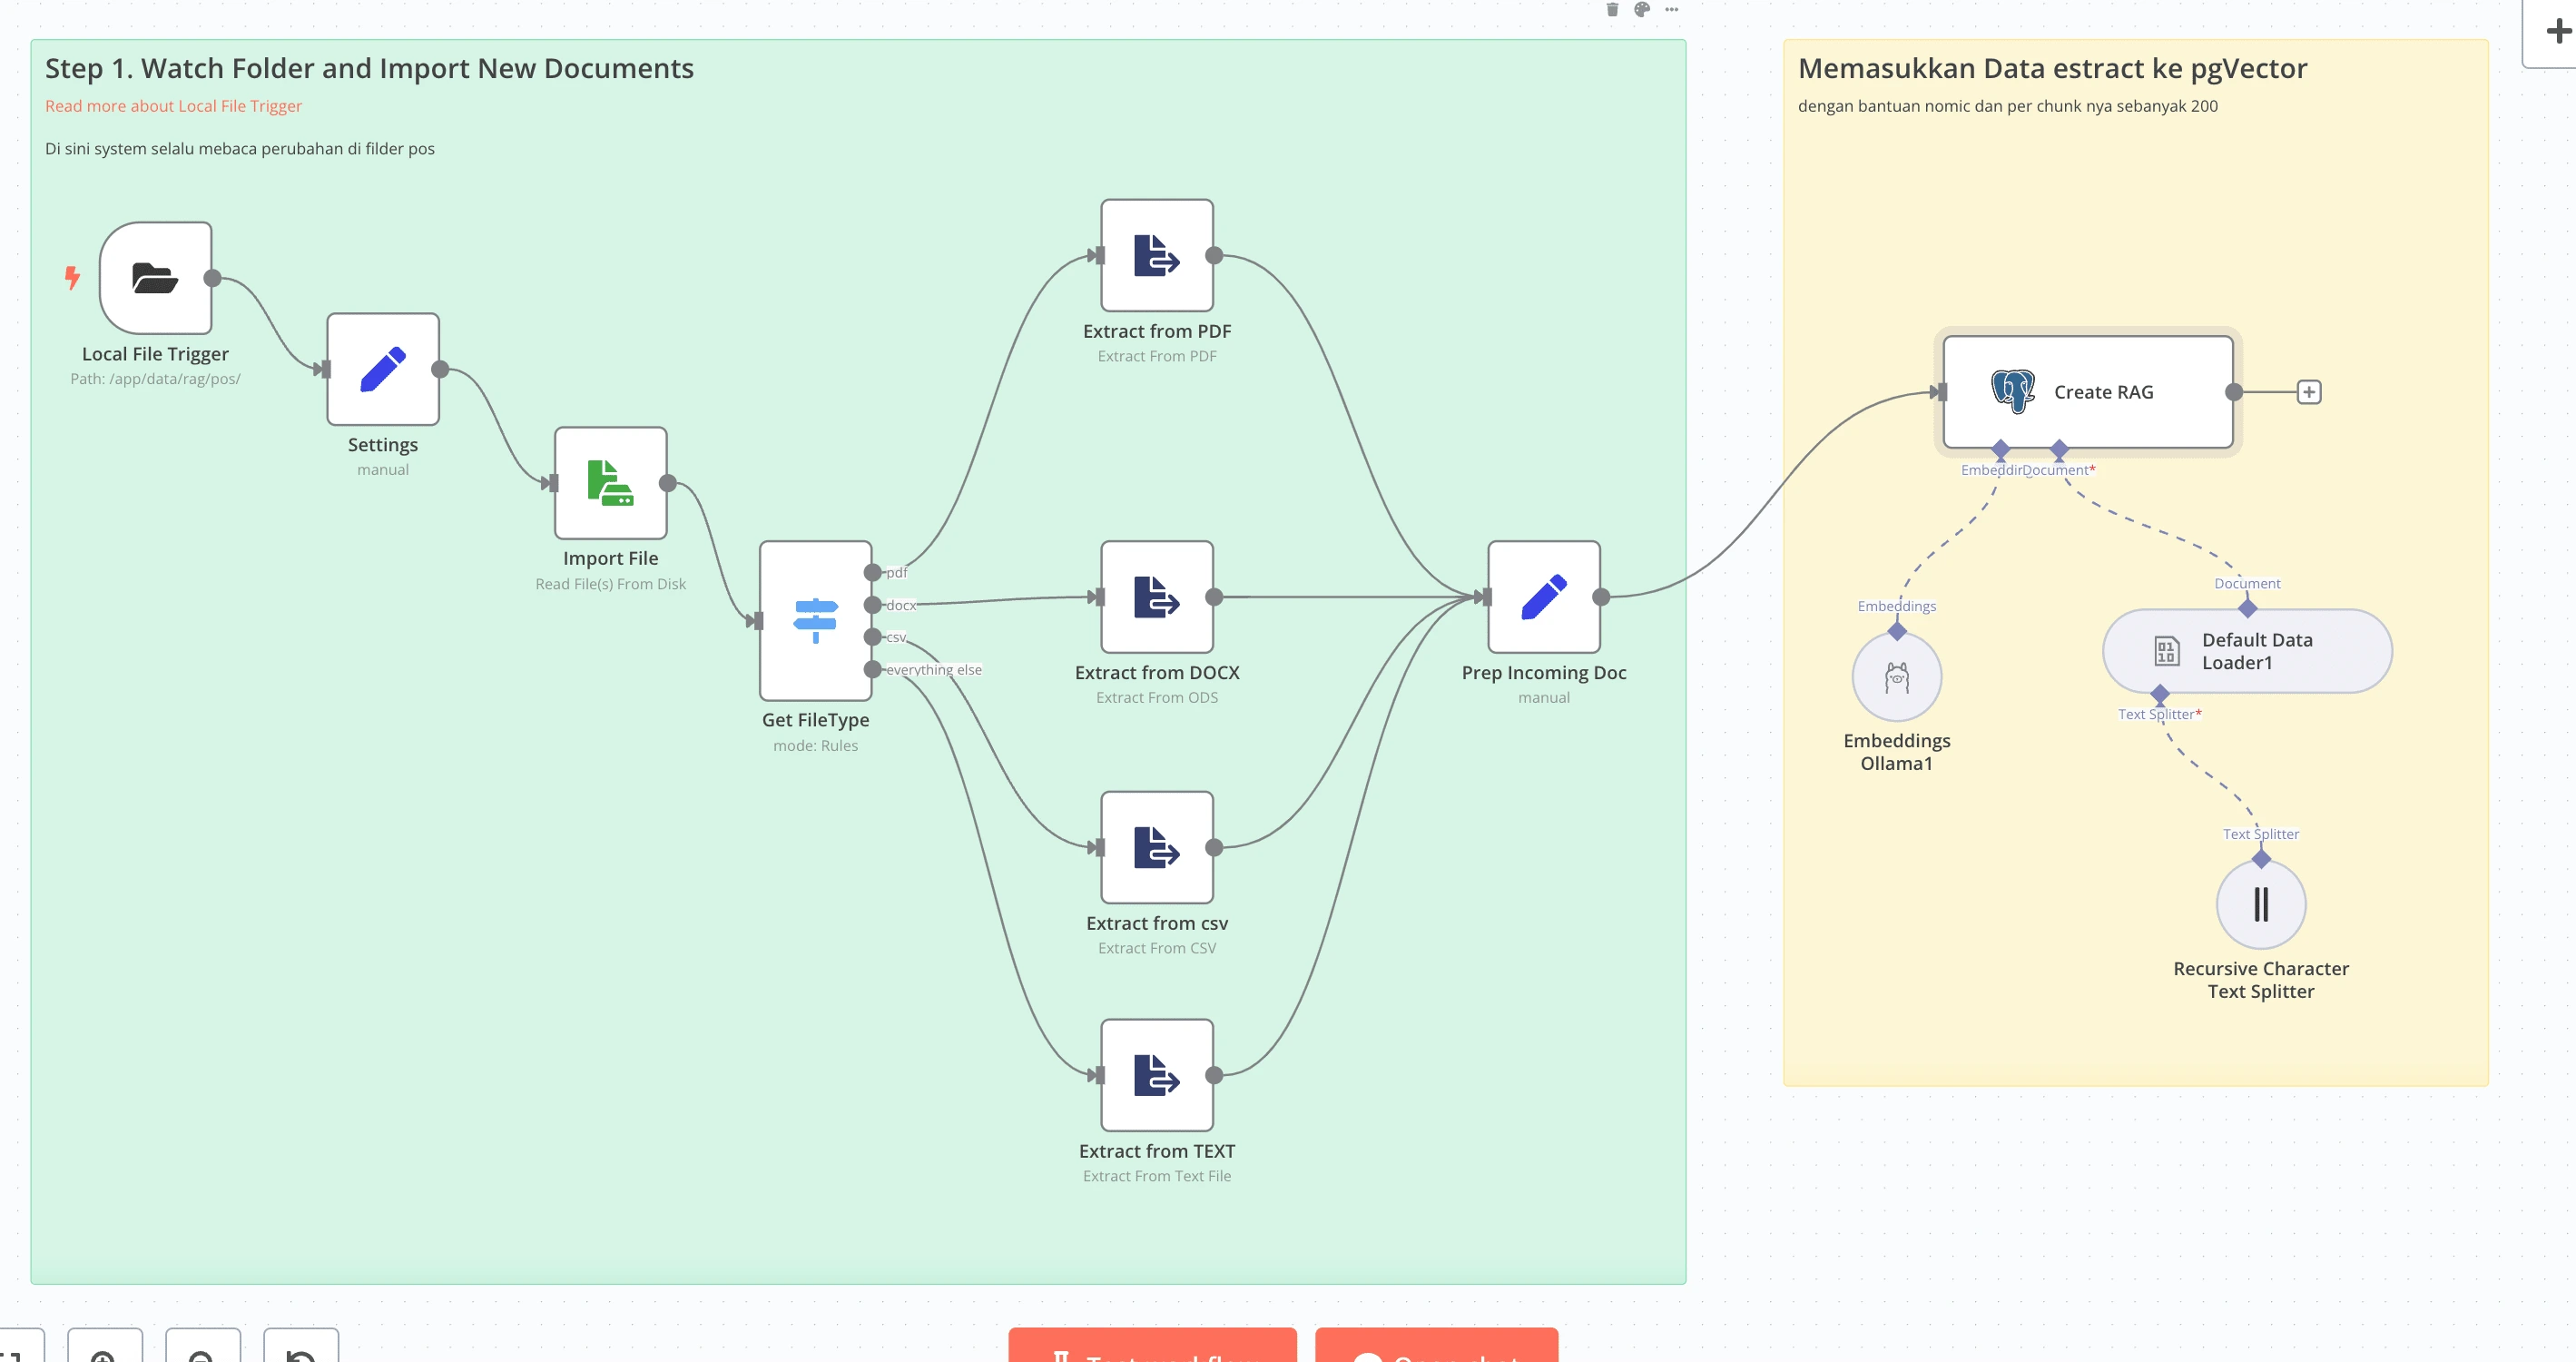Select the Import File node icon
This screenshot has height=1362, width=2576.
pyautogui.click(x=610, y=483)
